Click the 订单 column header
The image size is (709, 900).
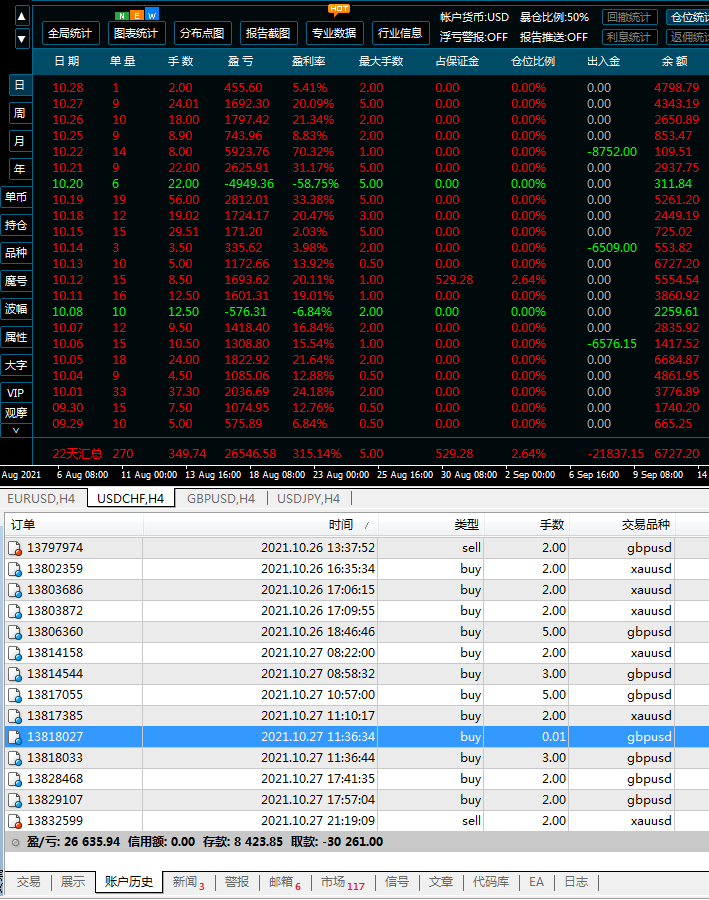[x=74, y=525]
